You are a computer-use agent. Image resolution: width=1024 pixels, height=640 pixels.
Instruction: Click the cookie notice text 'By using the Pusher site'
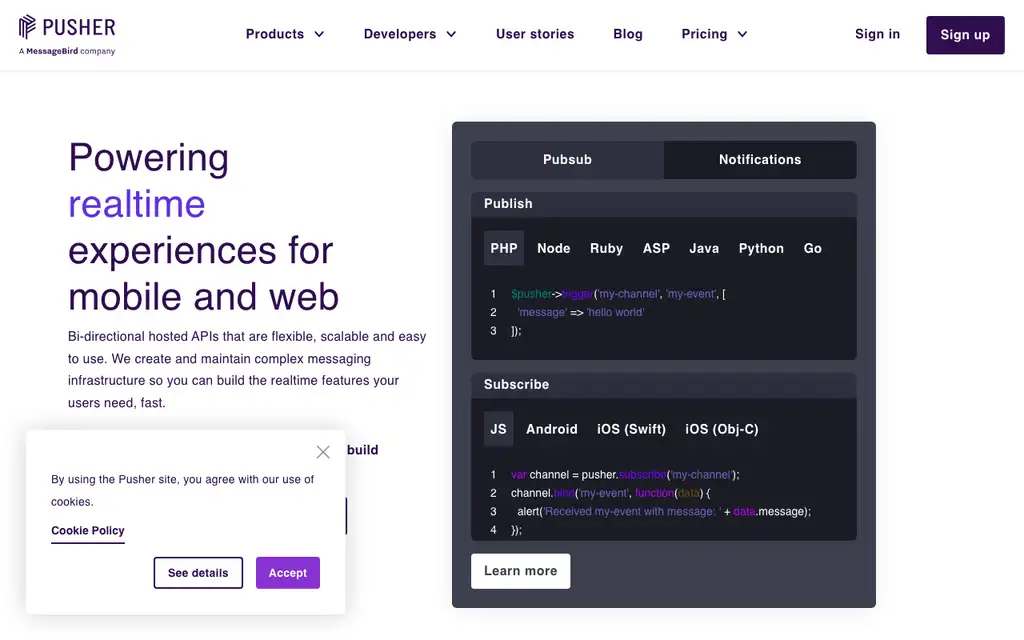click(182, 490)
